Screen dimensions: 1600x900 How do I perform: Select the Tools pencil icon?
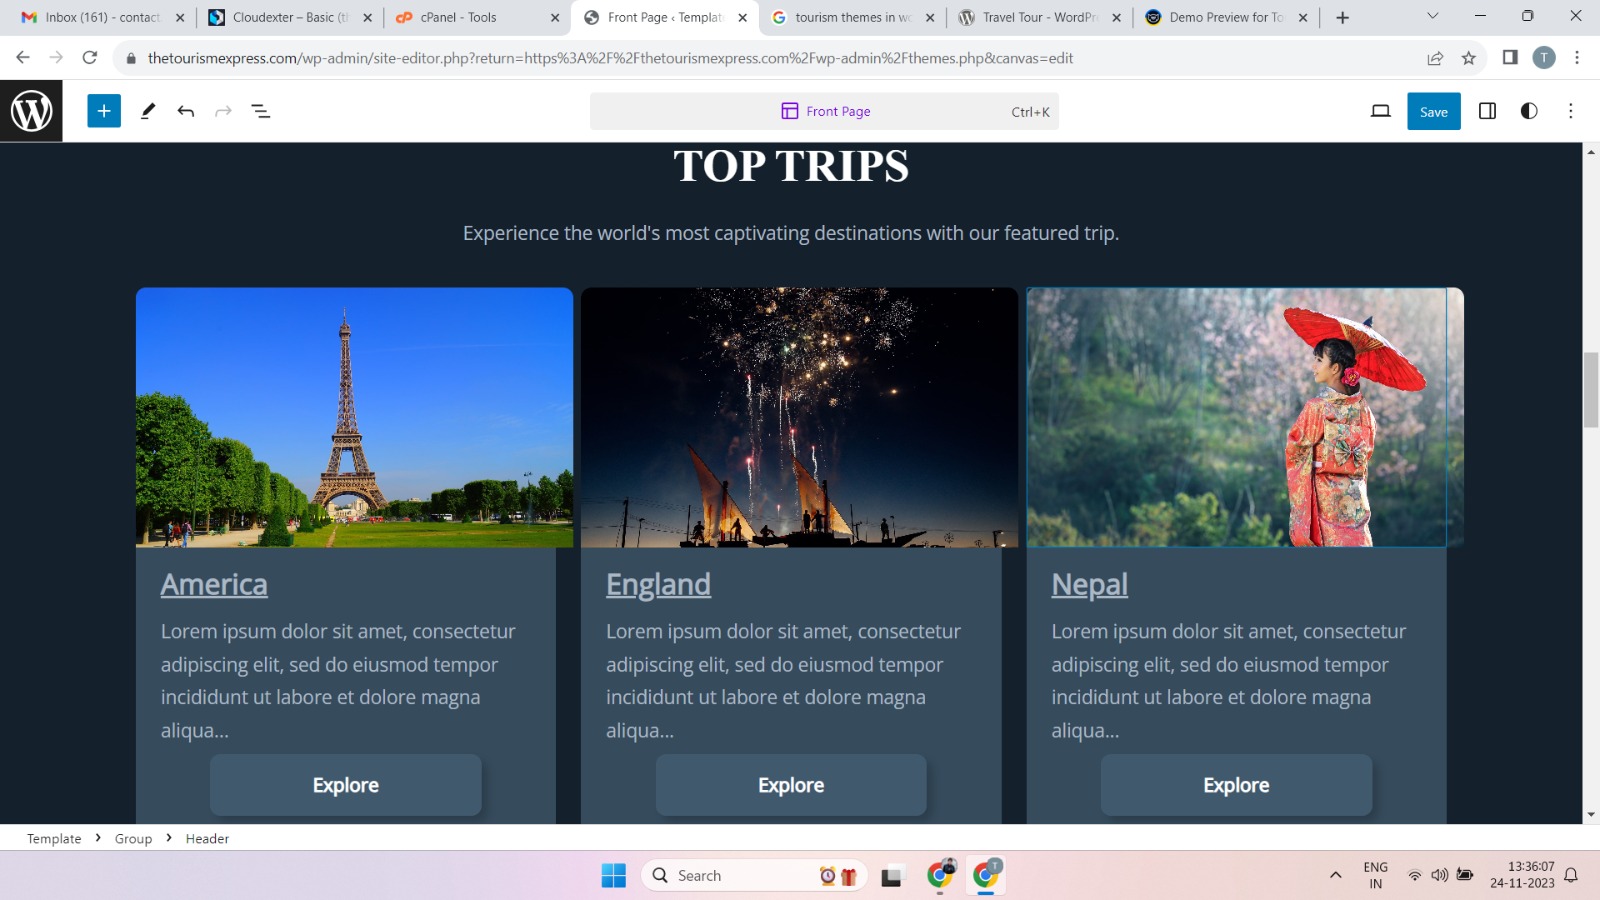148,111
